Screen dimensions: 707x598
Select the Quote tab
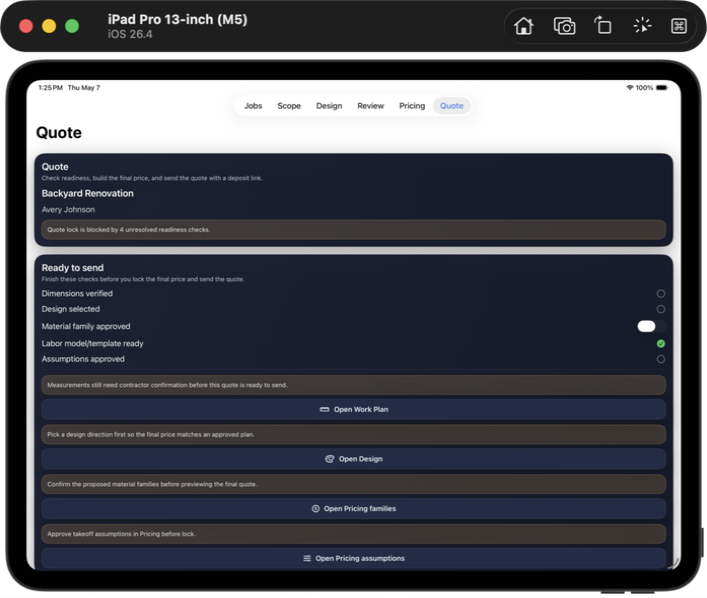[451, 106]
